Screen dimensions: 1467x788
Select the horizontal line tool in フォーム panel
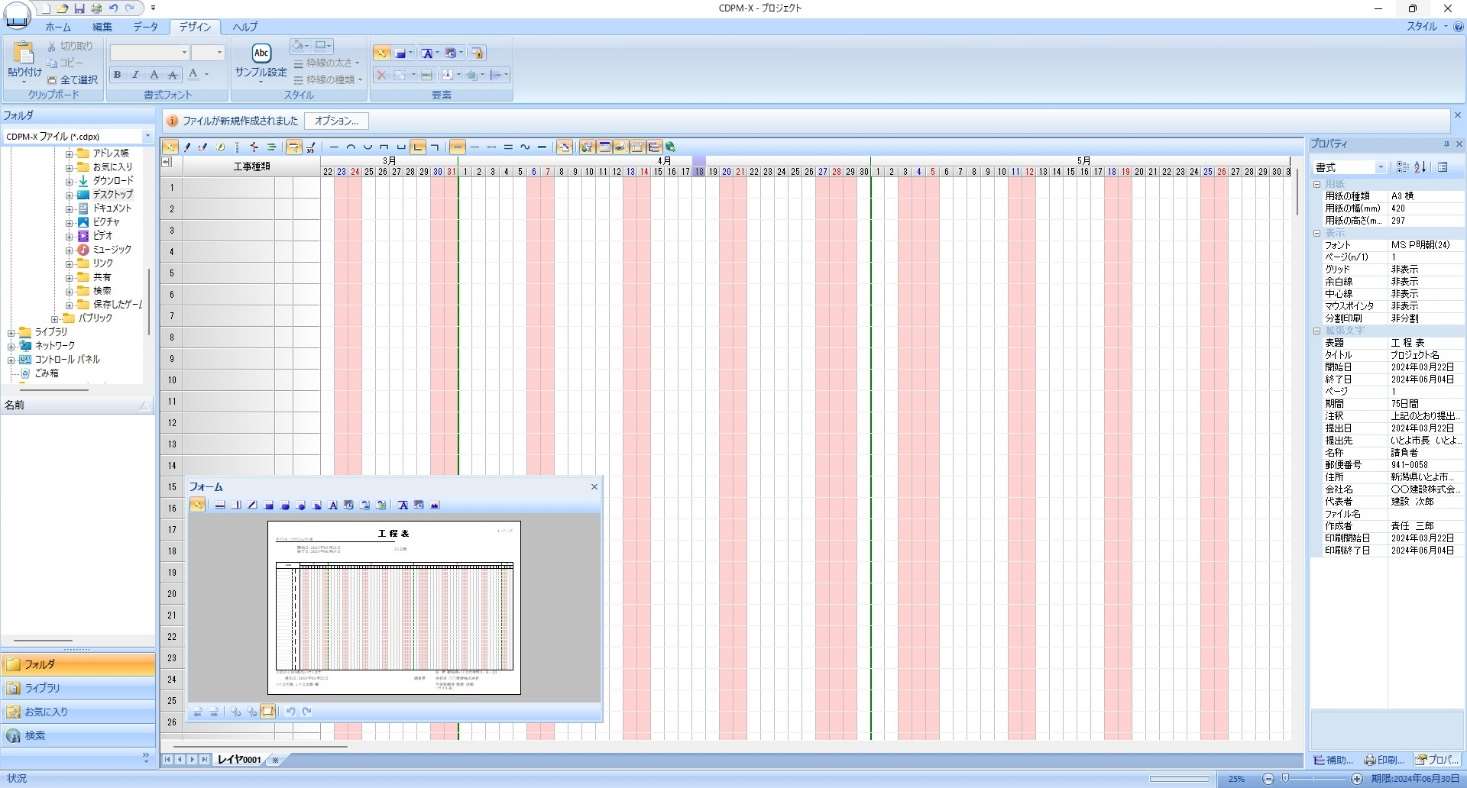pos(220,505)
